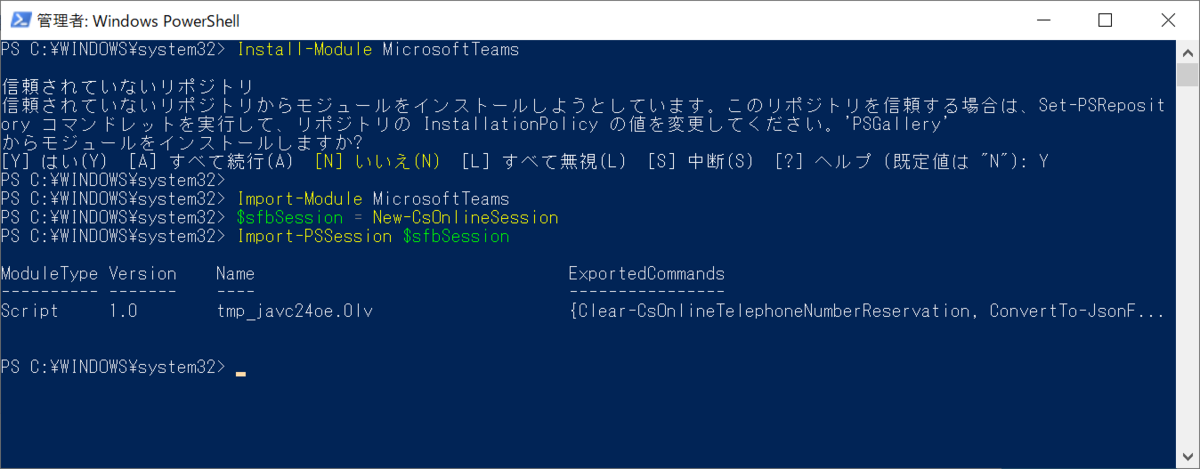Image resolution: width=1200 pixels, height=469 pixels.
Task: Click the '[N] いいえ(N)' option text
Action: pyautogui.click(x=377, y=161)
